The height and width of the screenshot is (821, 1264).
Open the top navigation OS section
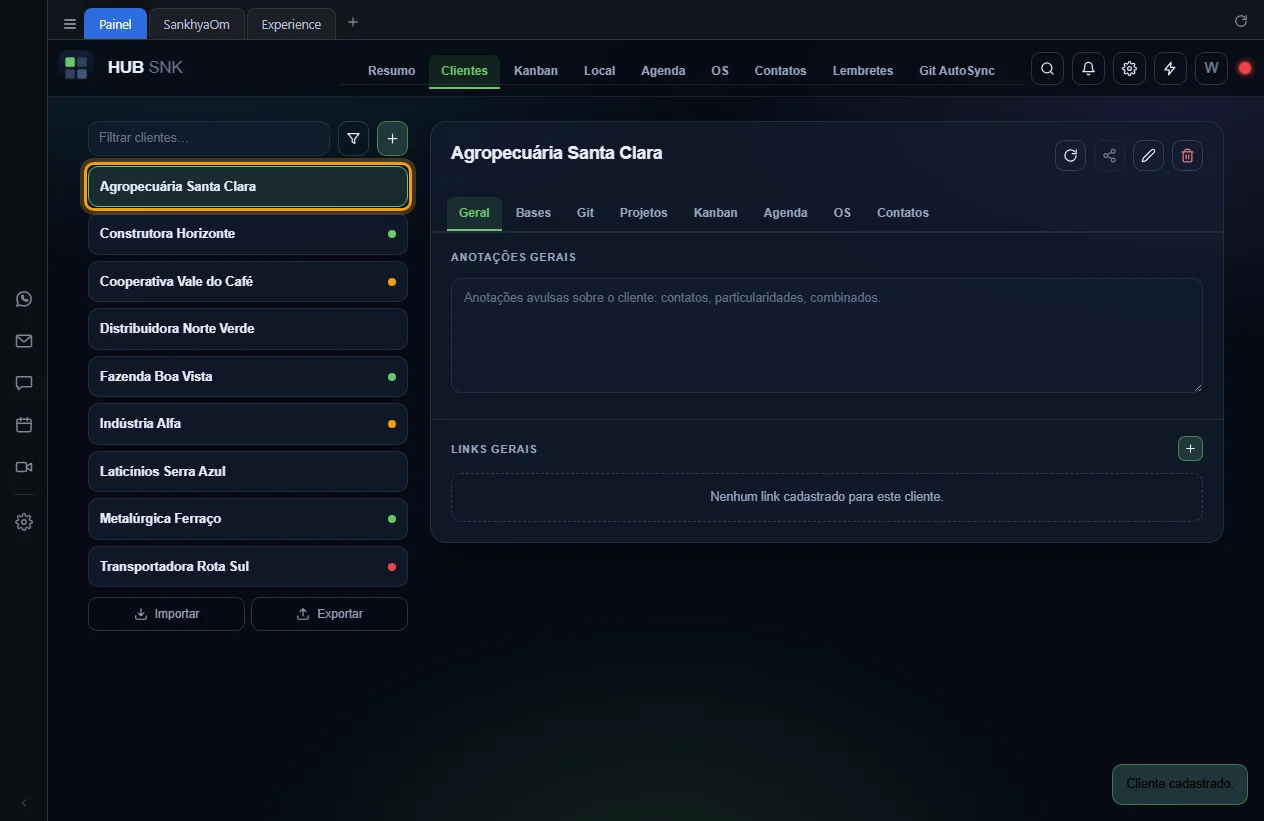(x=720, y=71)
